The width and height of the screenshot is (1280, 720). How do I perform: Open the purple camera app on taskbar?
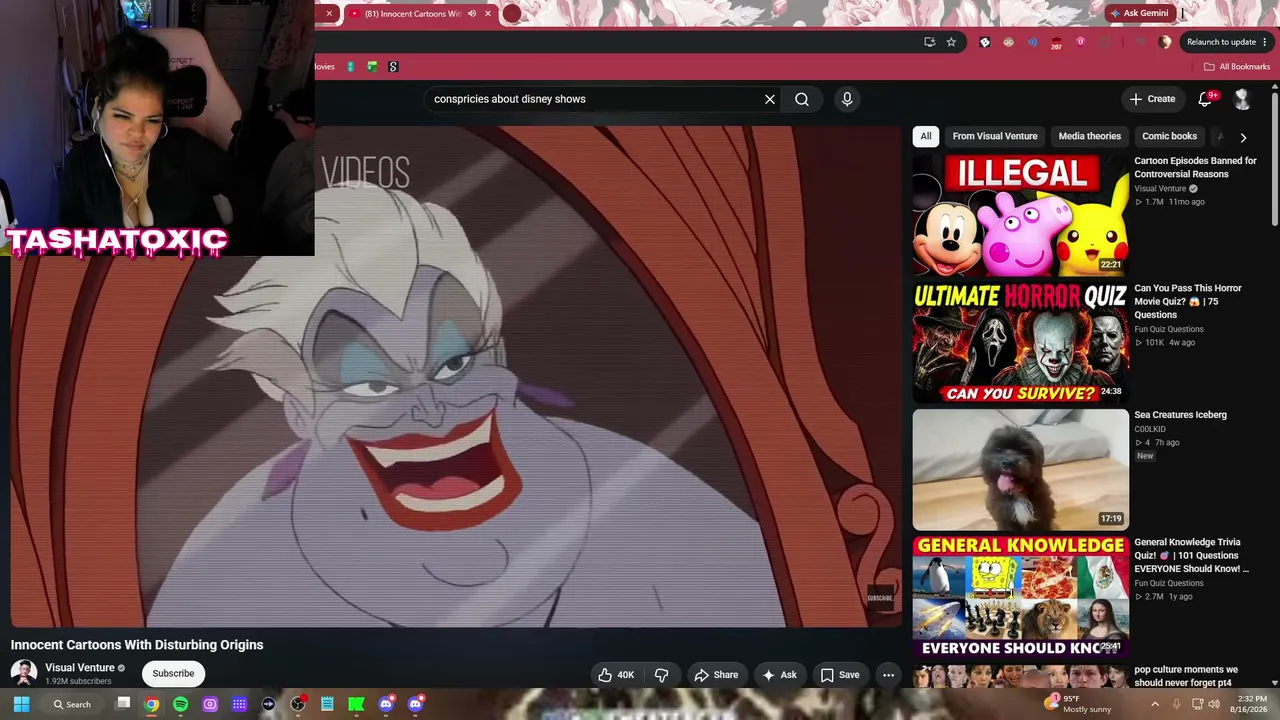tap(210, 704)
